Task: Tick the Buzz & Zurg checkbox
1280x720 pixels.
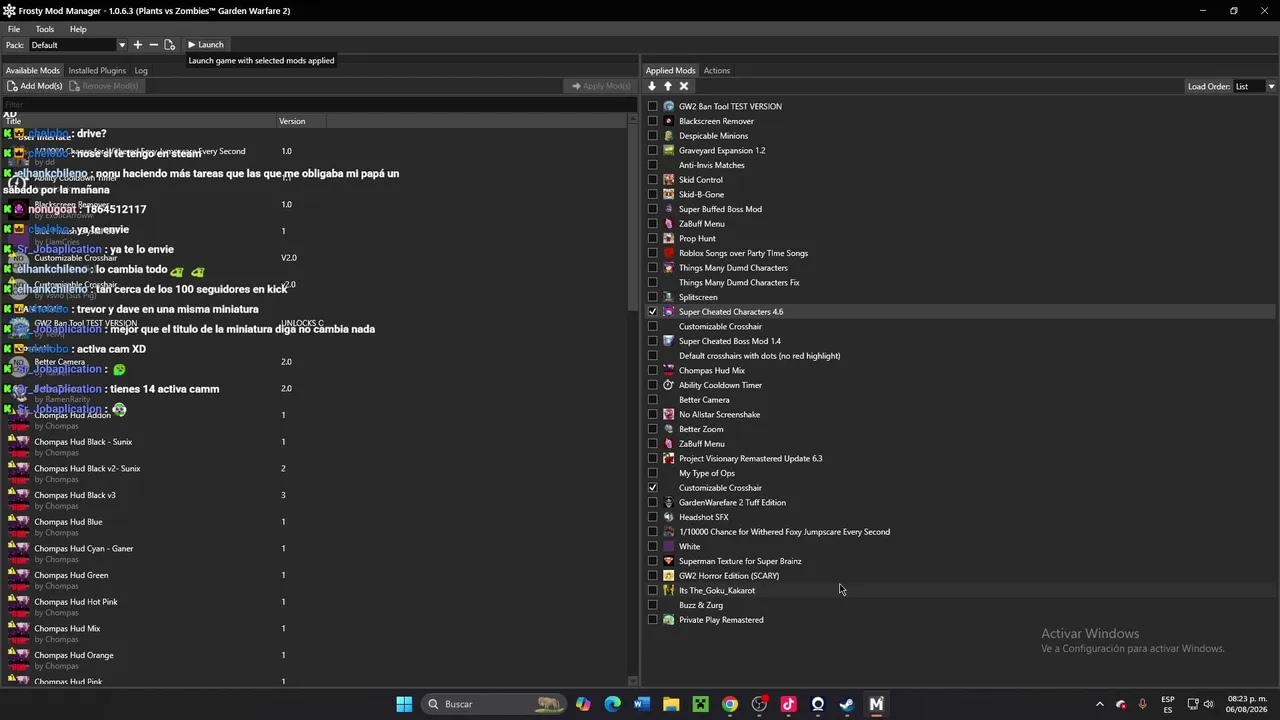Action: [653, 605]
